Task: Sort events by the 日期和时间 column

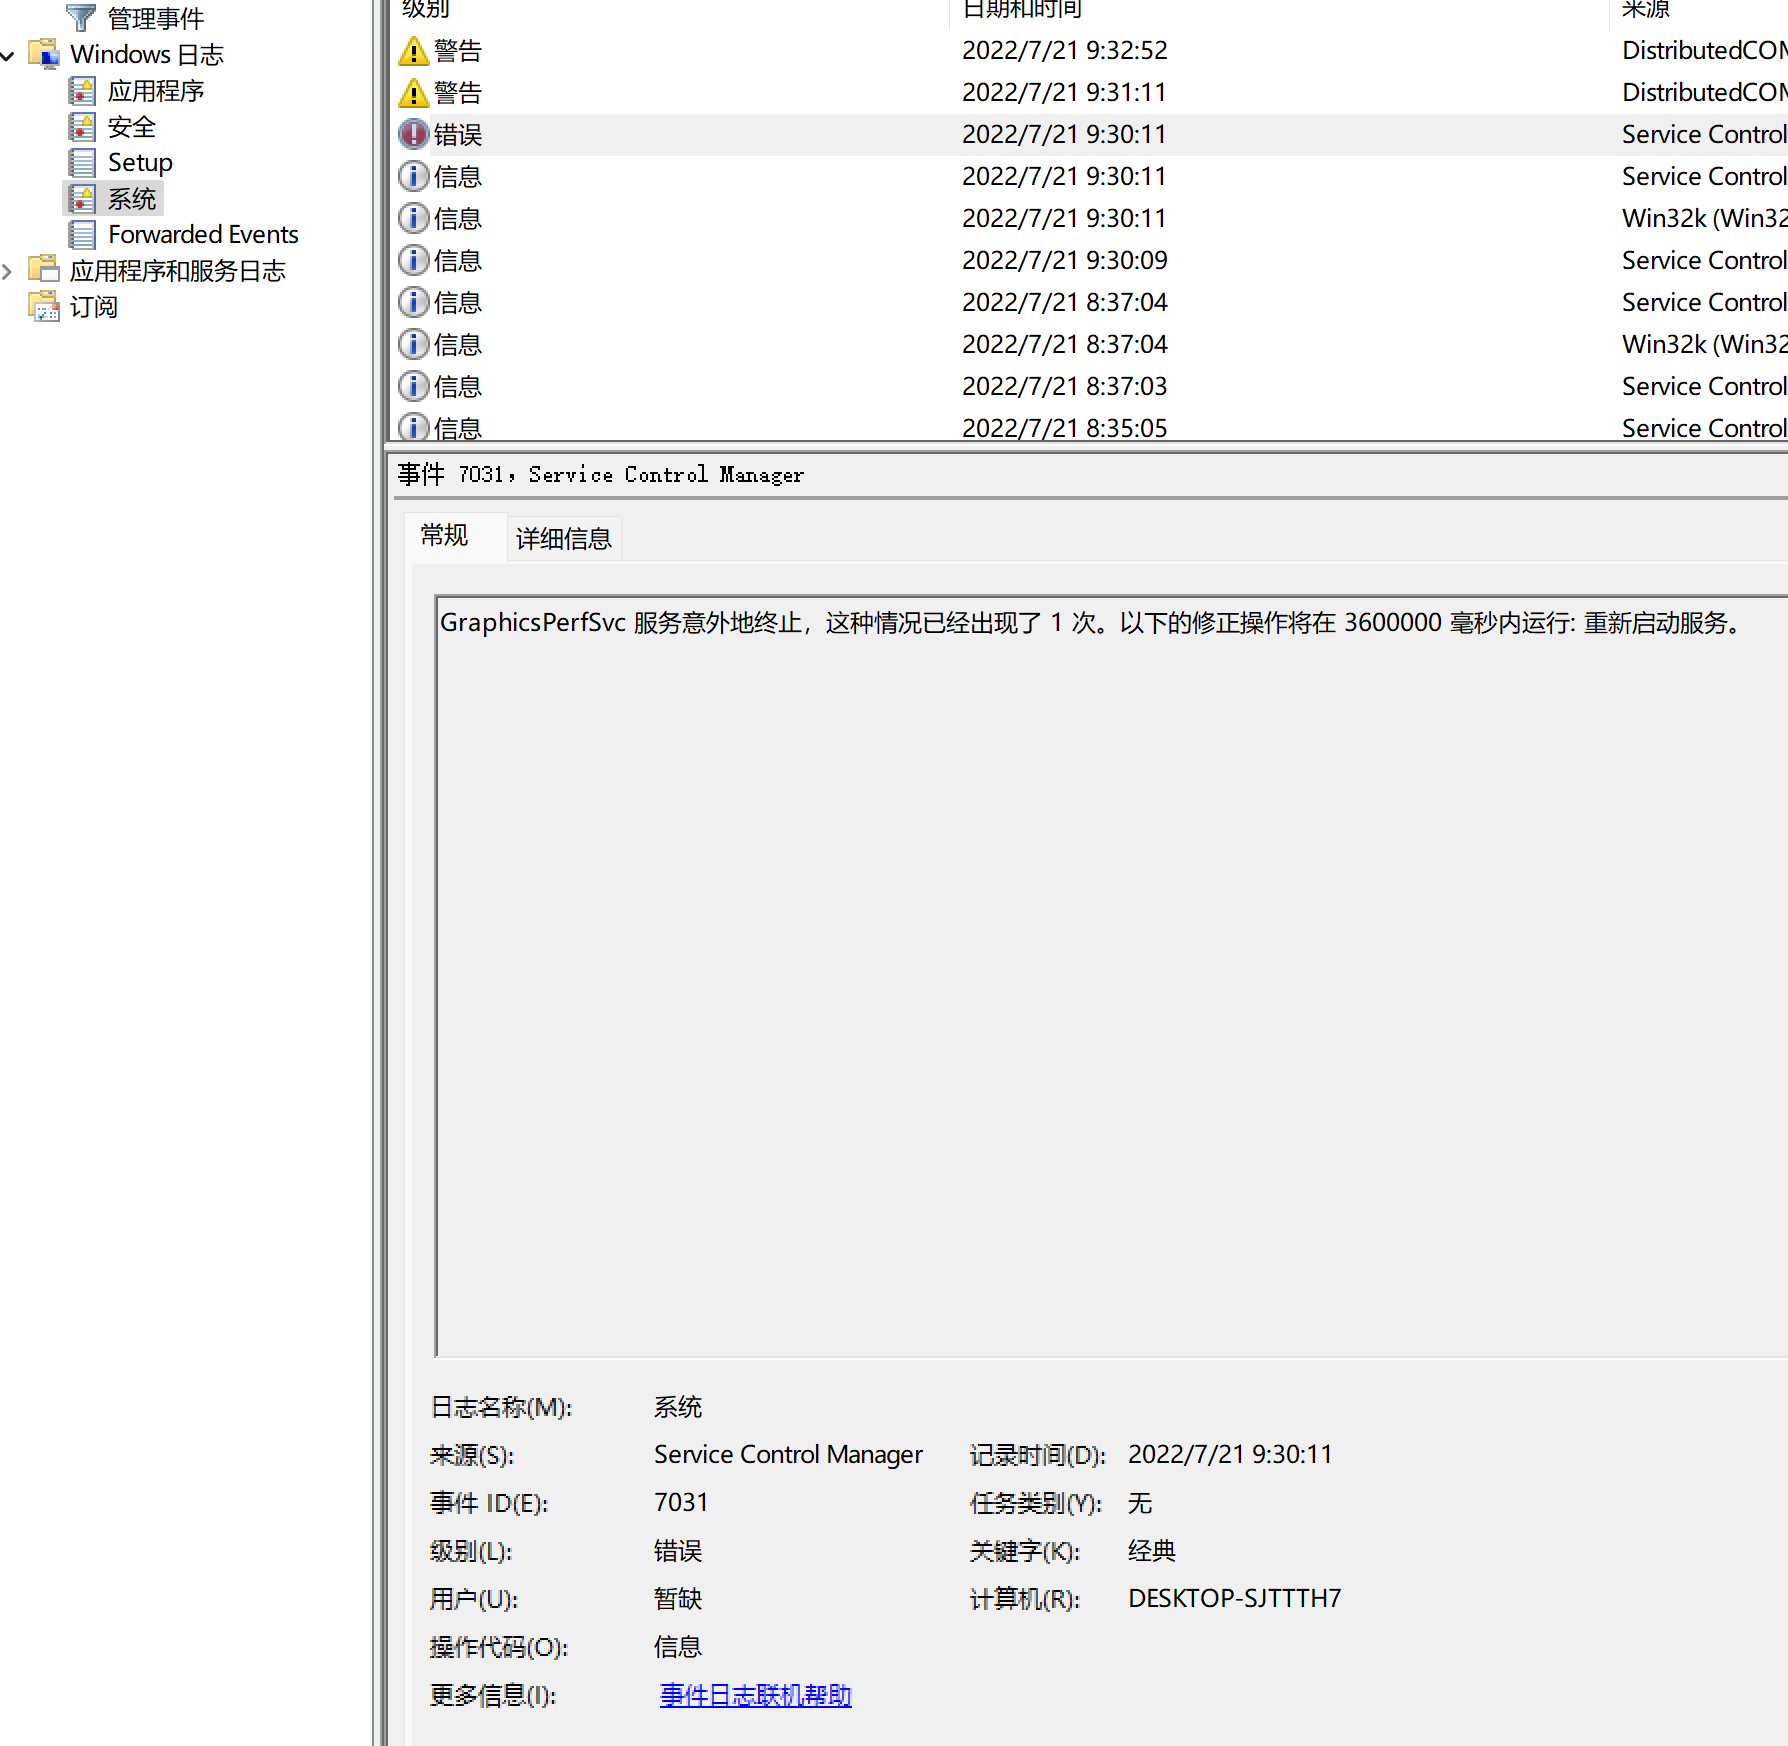Action: click(x=1021, y=10)
